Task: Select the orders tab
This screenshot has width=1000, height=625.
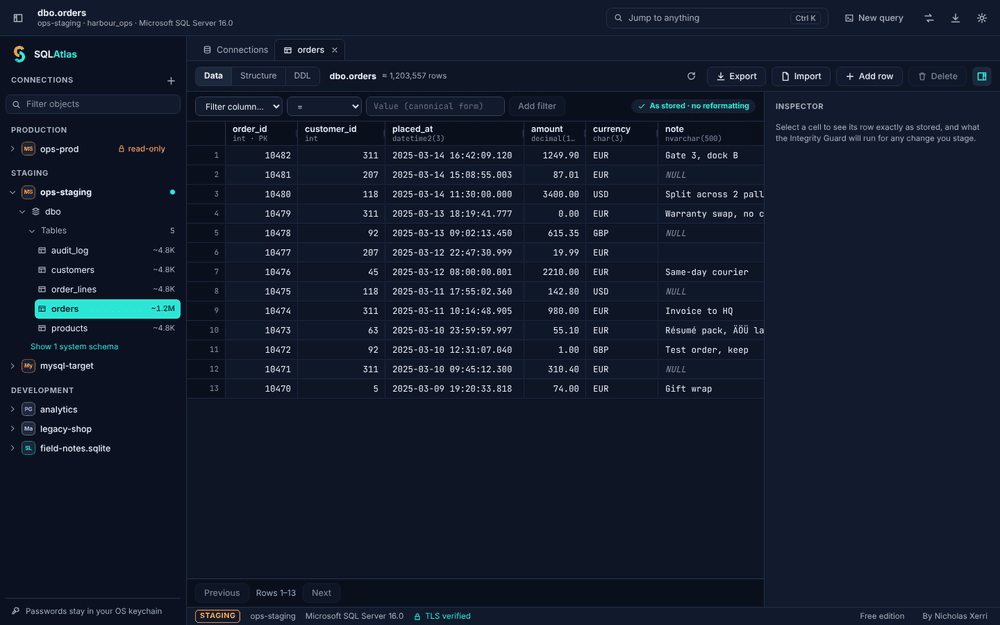Action: pyautogui.click(x=310, y=50)
